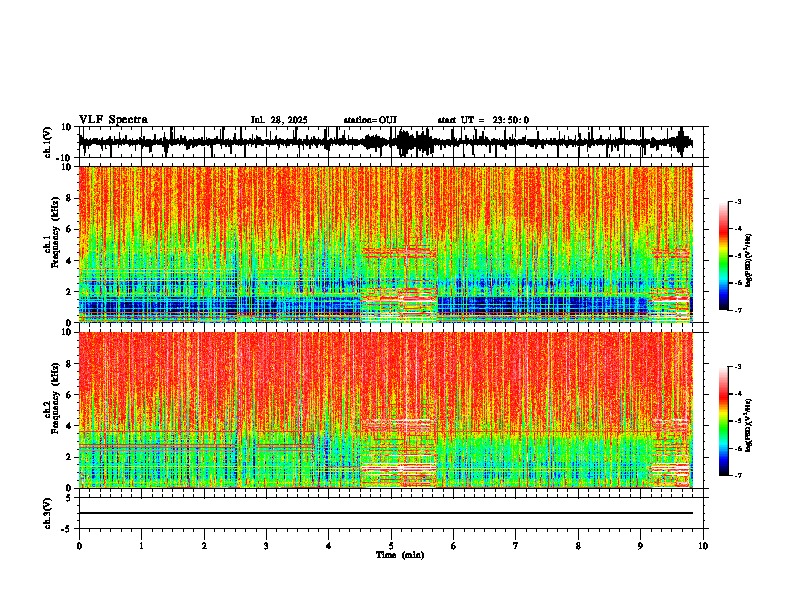
Task: Click the ch.1(V) waveform trace panel
Action: point(391,142)
